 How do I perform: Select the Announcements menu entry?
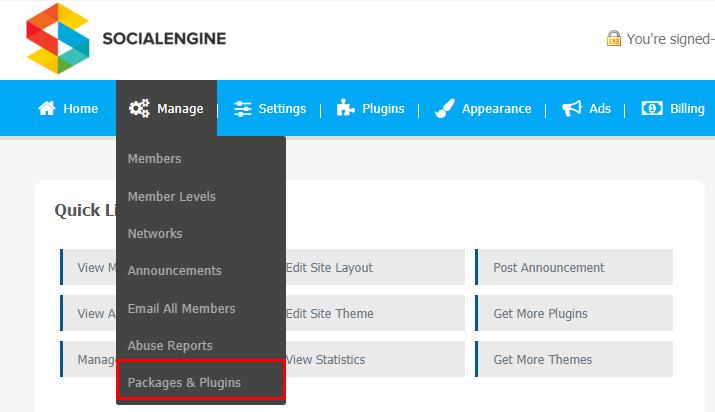tap(175, 271)
